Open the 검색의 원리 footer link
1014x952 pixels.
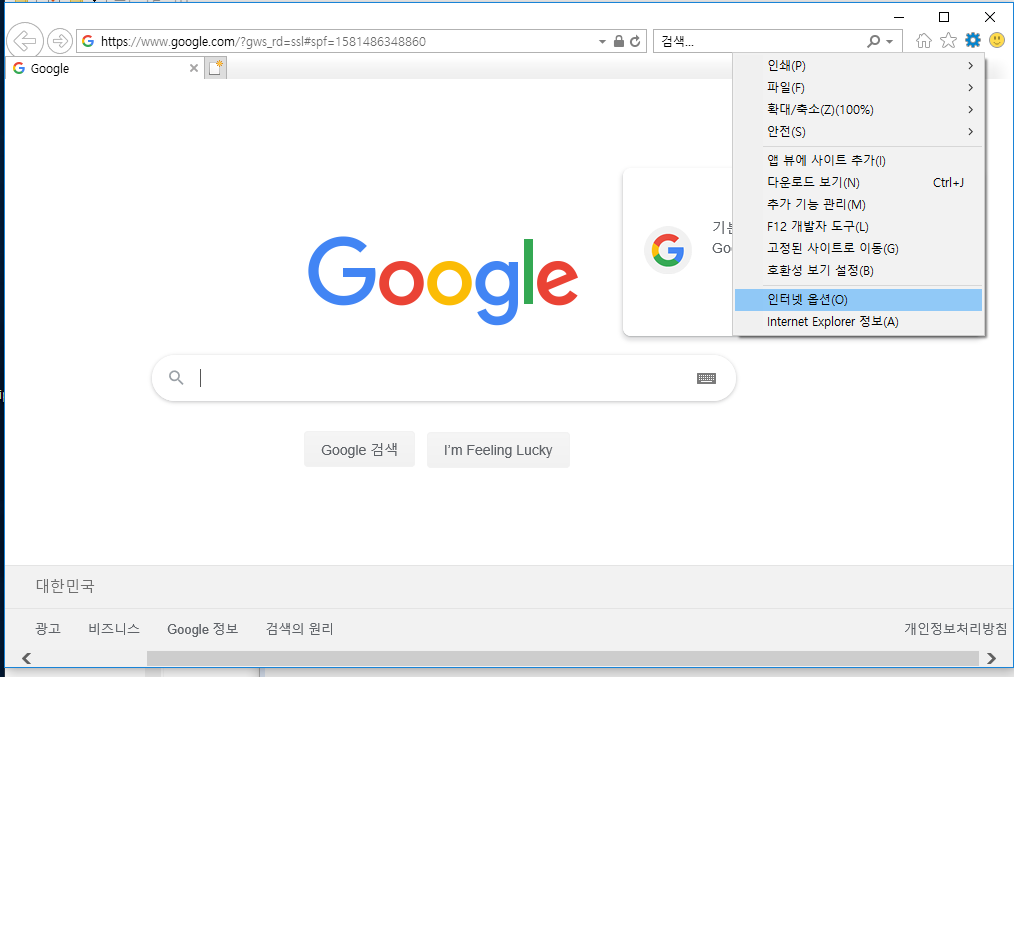(299, 629)
